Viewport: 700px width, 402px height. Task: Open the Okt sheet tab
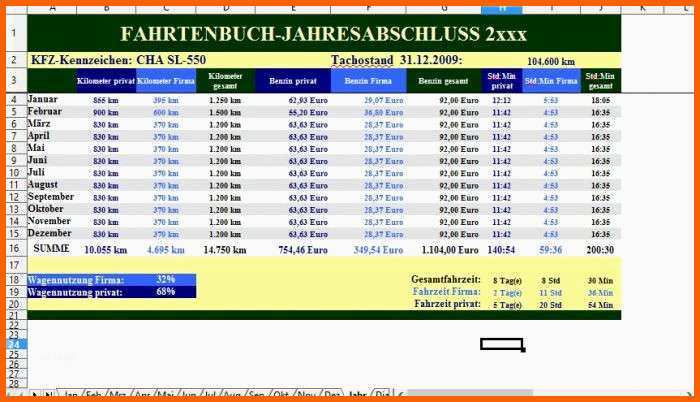click(x=280, y=394)
